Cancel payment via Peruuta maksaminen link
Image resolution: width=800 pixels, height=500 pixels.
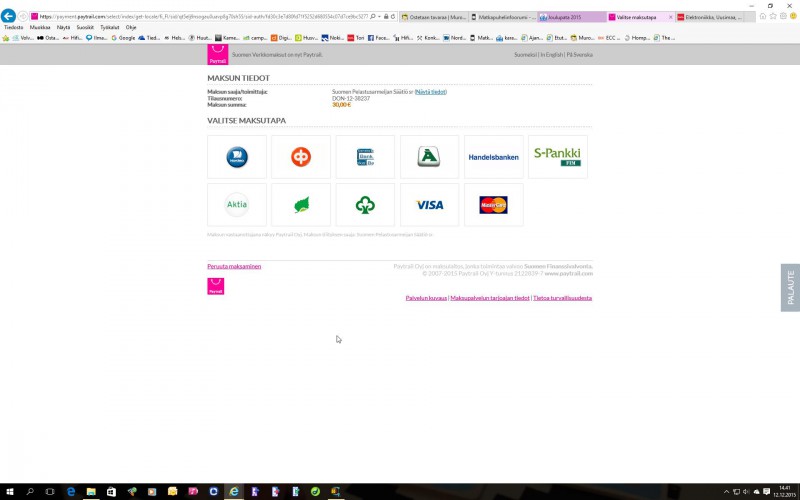click(234, 266)
